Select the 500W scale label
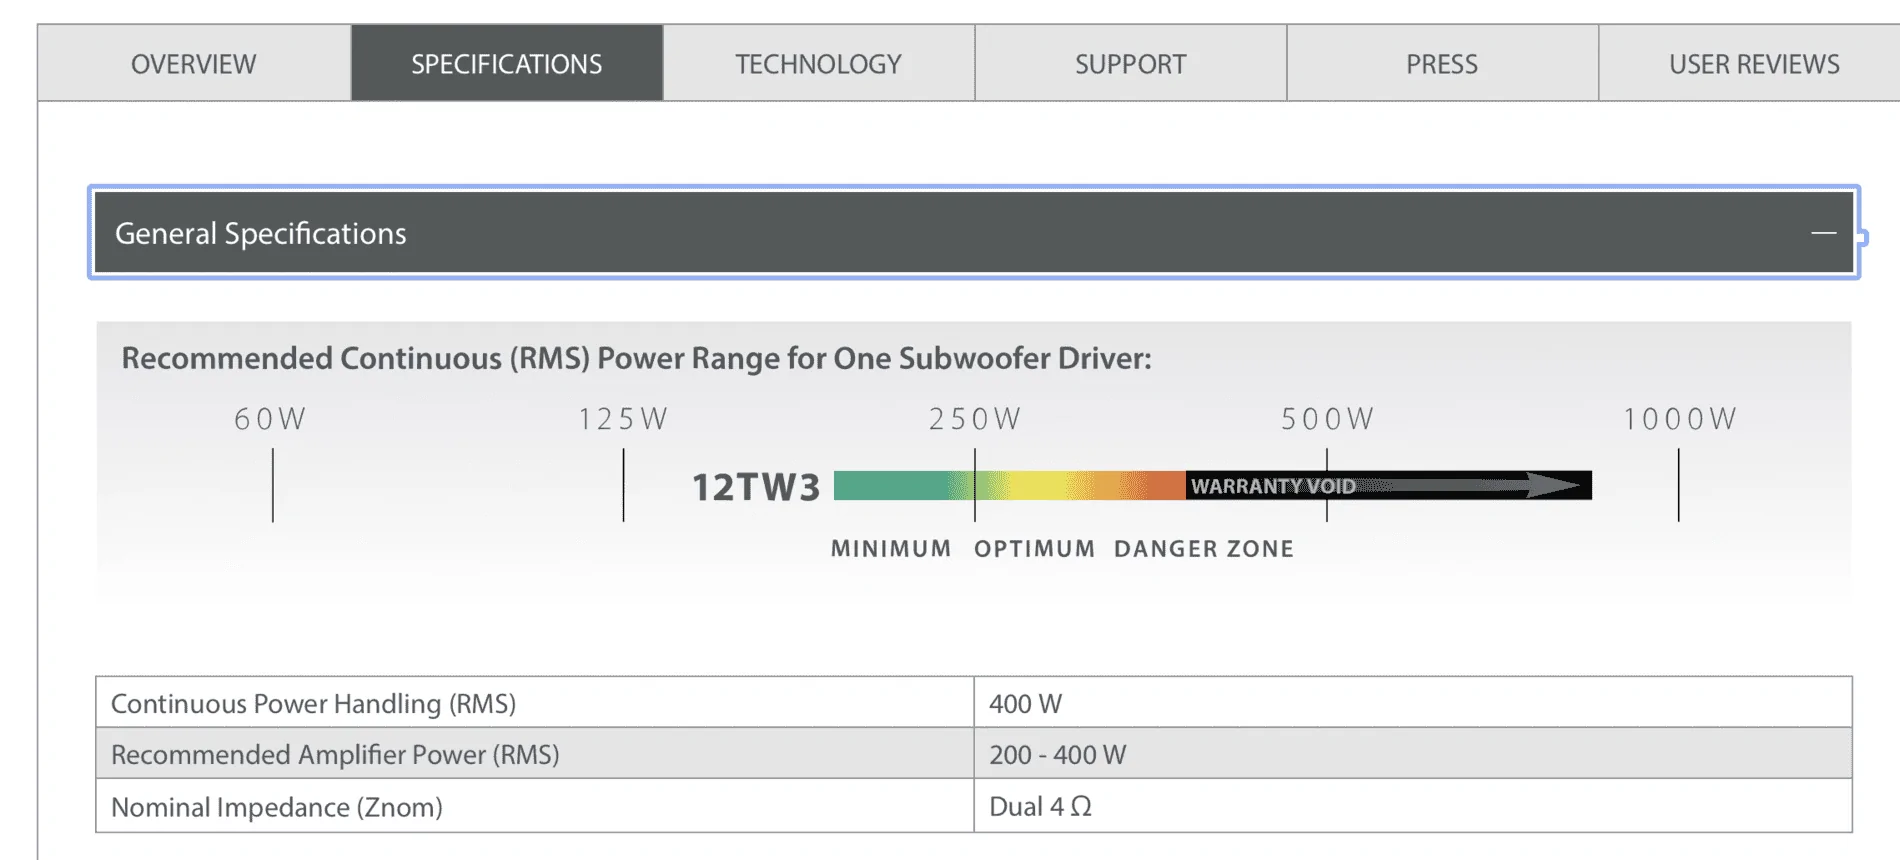 click(x=1328, y=418)
